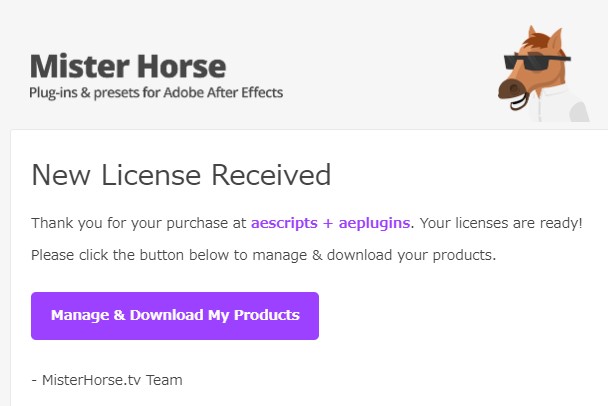The height and width of the screenshot is (406, 608).
Task: Click the horse's brown muzzle
Action: [x=512, y=89]
